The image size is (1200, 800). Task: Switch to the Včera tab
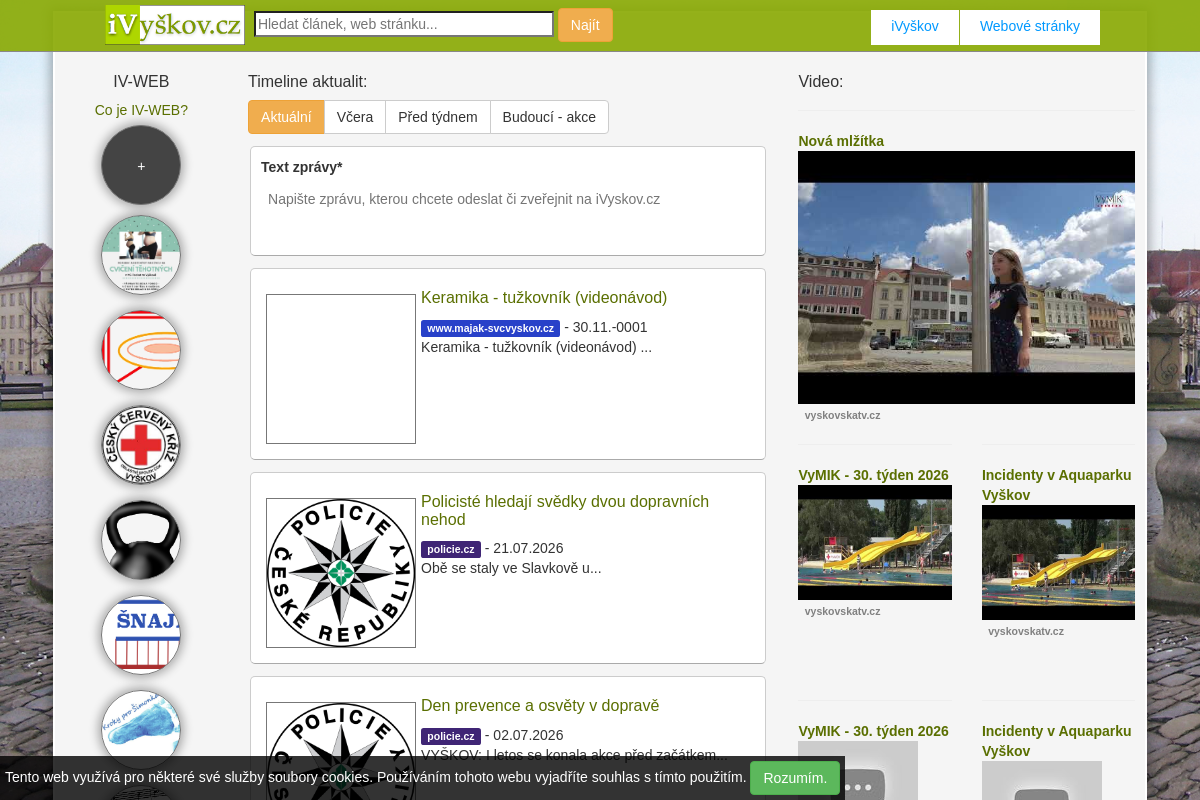pos(355,117)
